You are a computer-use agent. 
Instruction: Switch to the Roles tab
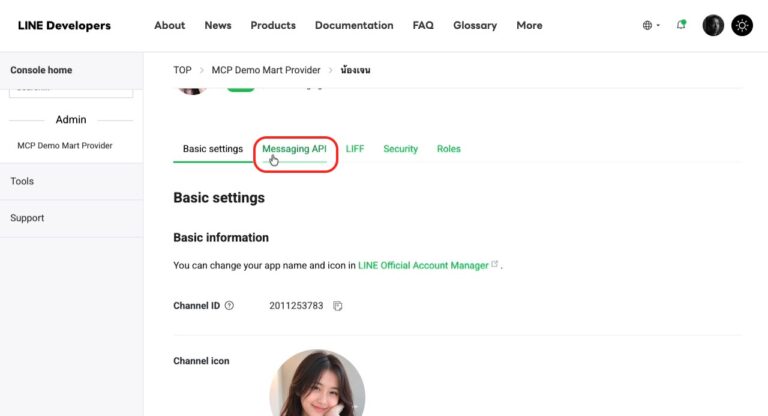449,149
